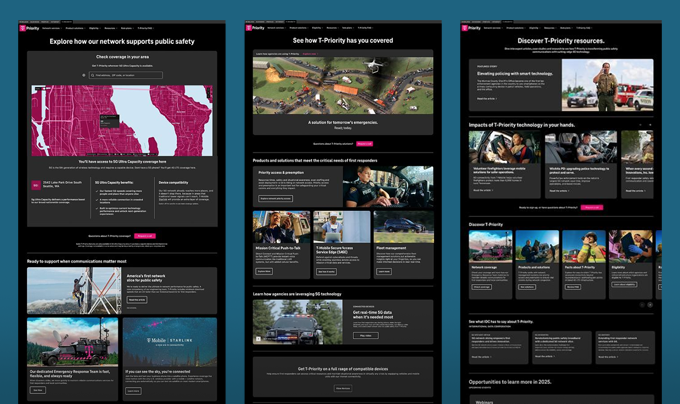Click Read the article on the Wichita PD card
The image size is (680, 404).
(559, 191)
